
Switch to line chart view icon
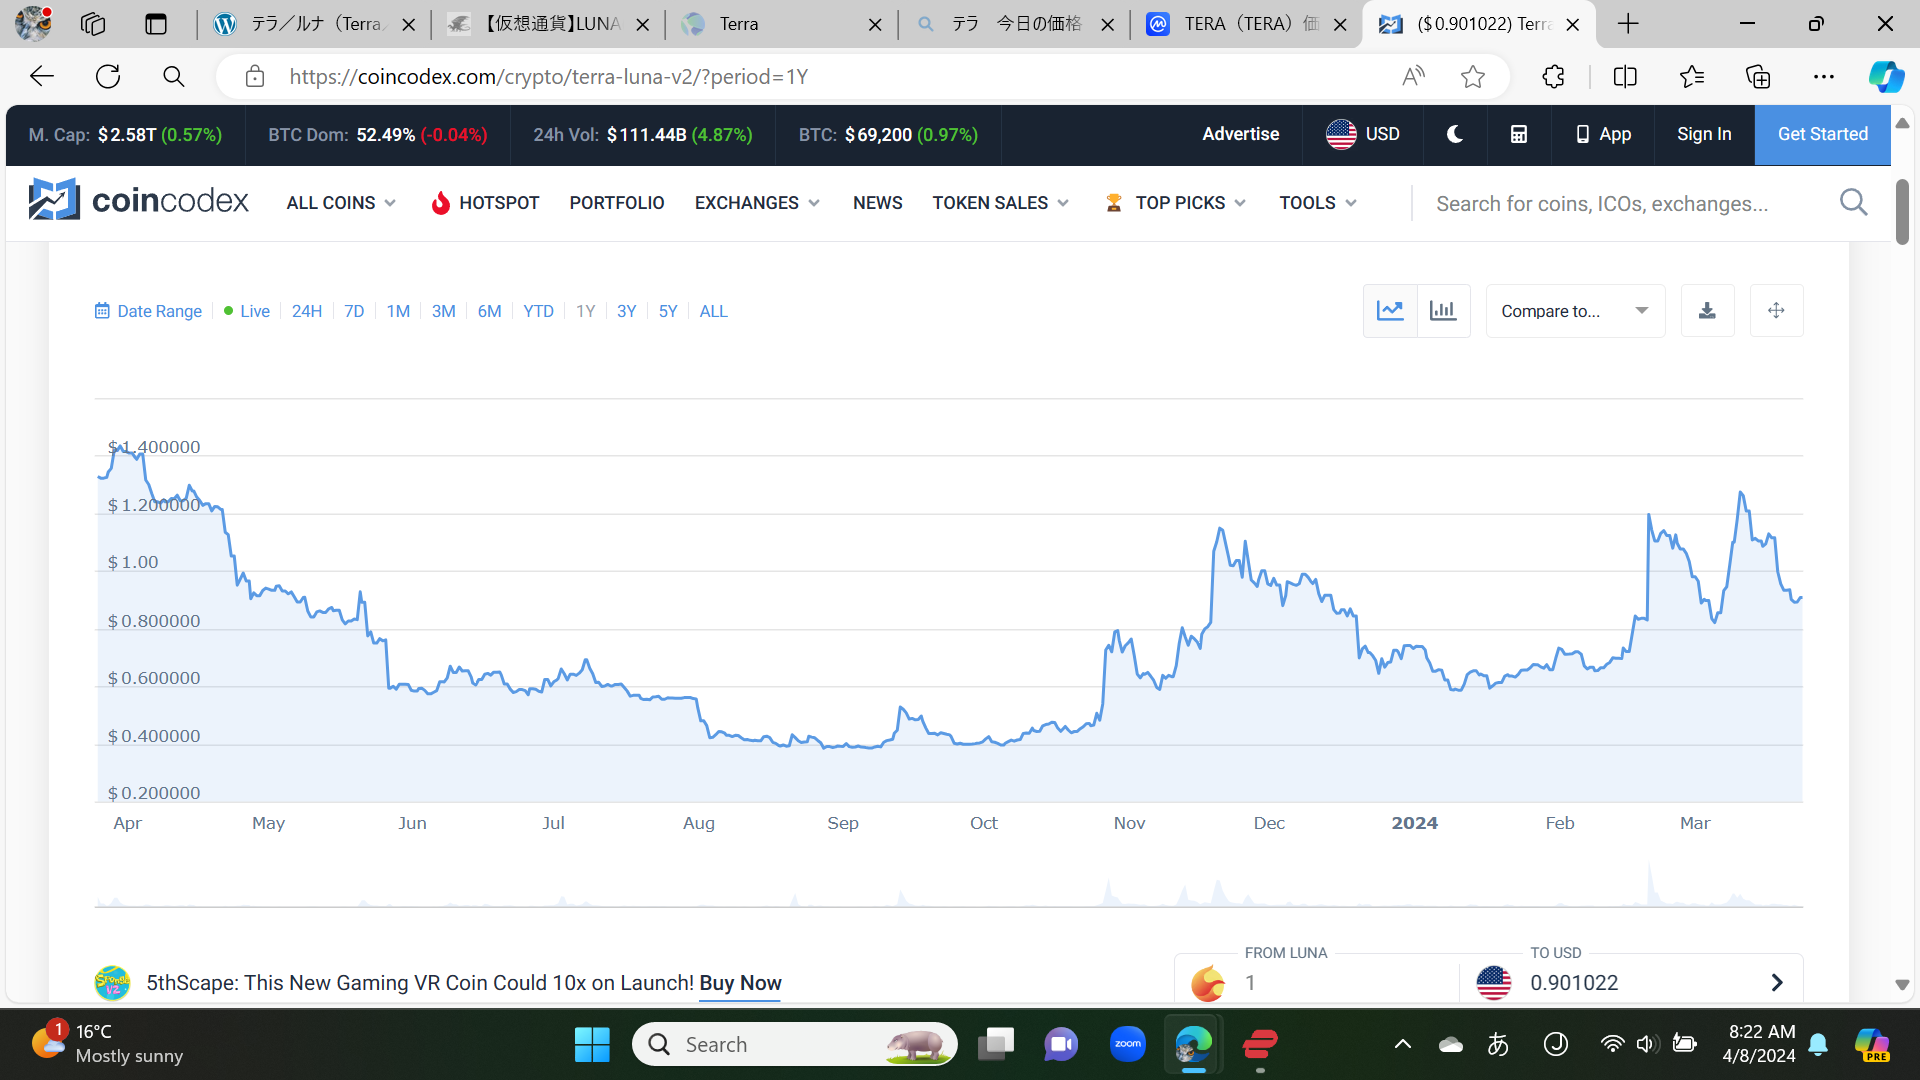coord(1390,311)
